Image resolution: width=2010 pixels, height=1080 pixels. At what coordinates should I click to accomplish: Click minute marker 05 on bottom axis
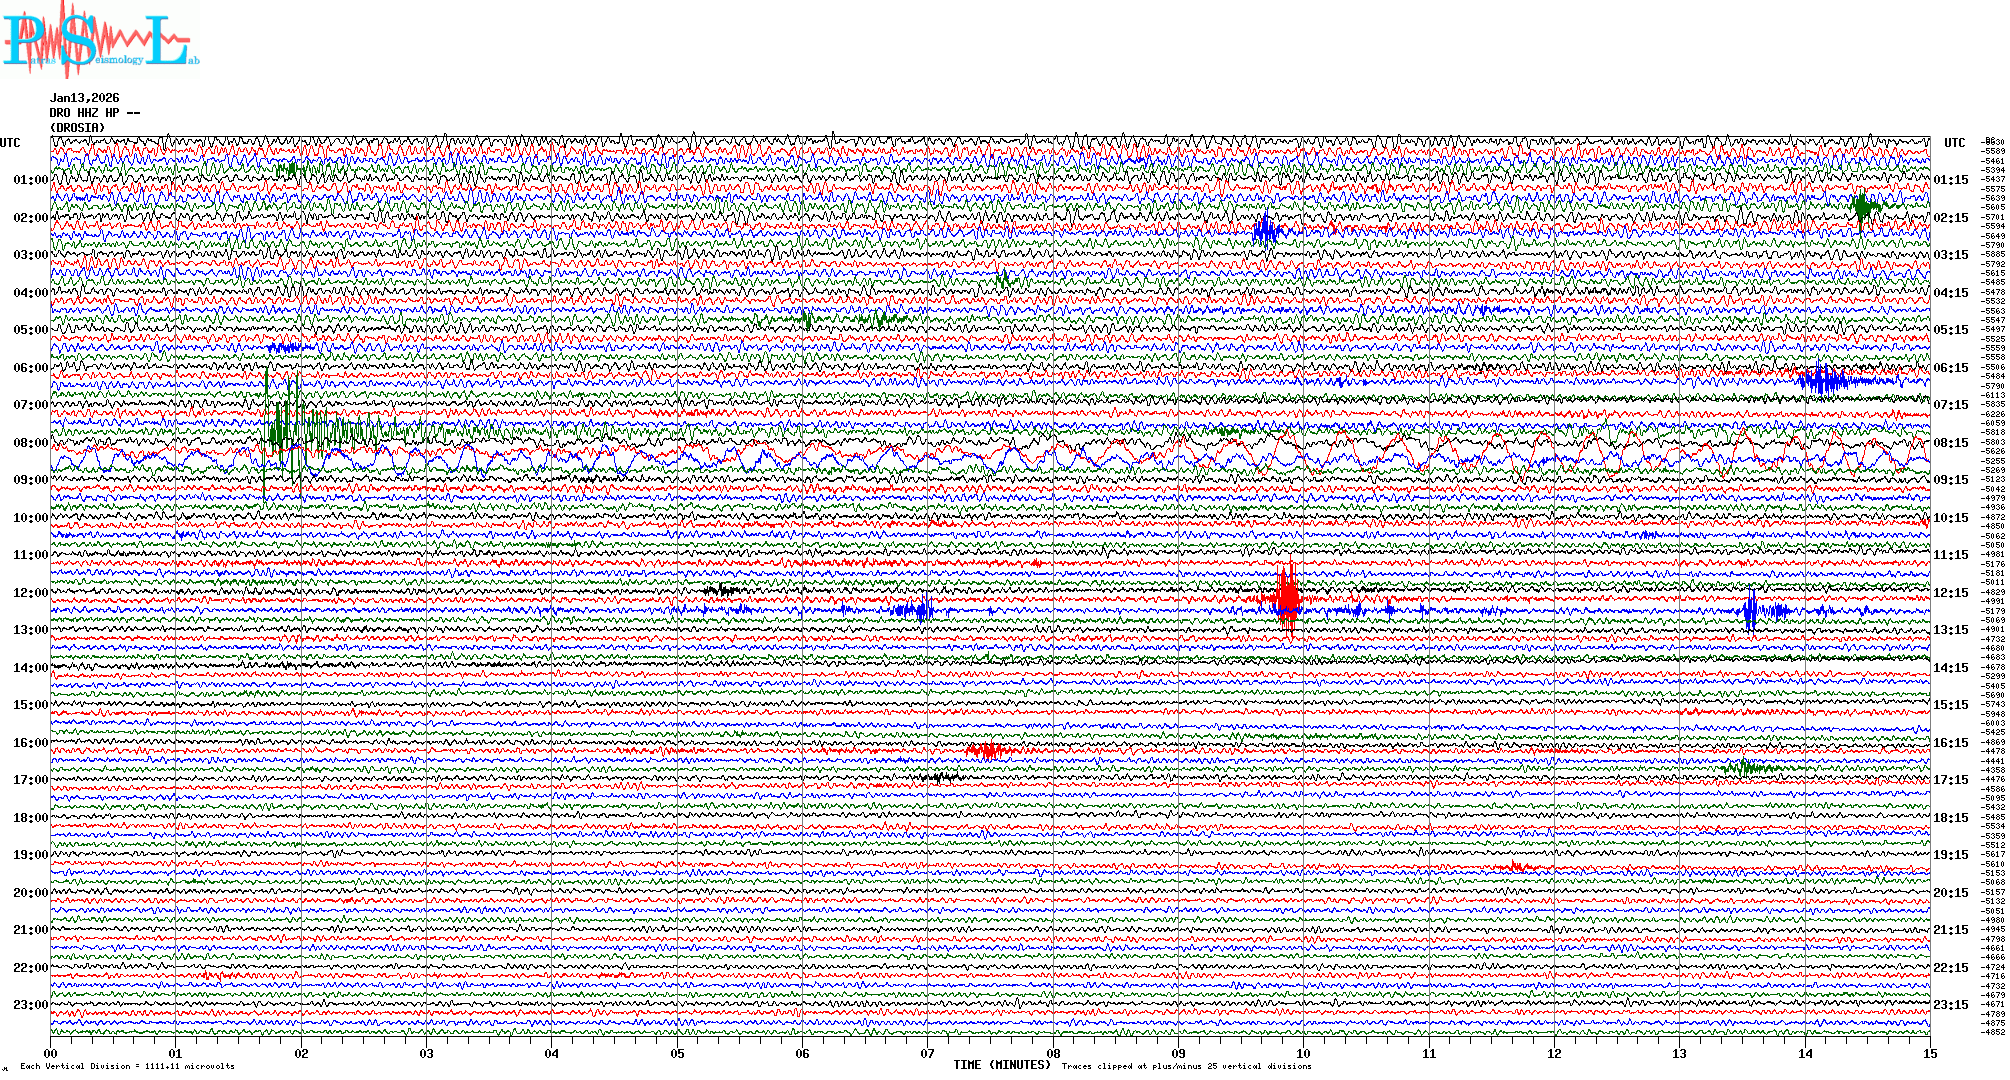coord(677,1054)
